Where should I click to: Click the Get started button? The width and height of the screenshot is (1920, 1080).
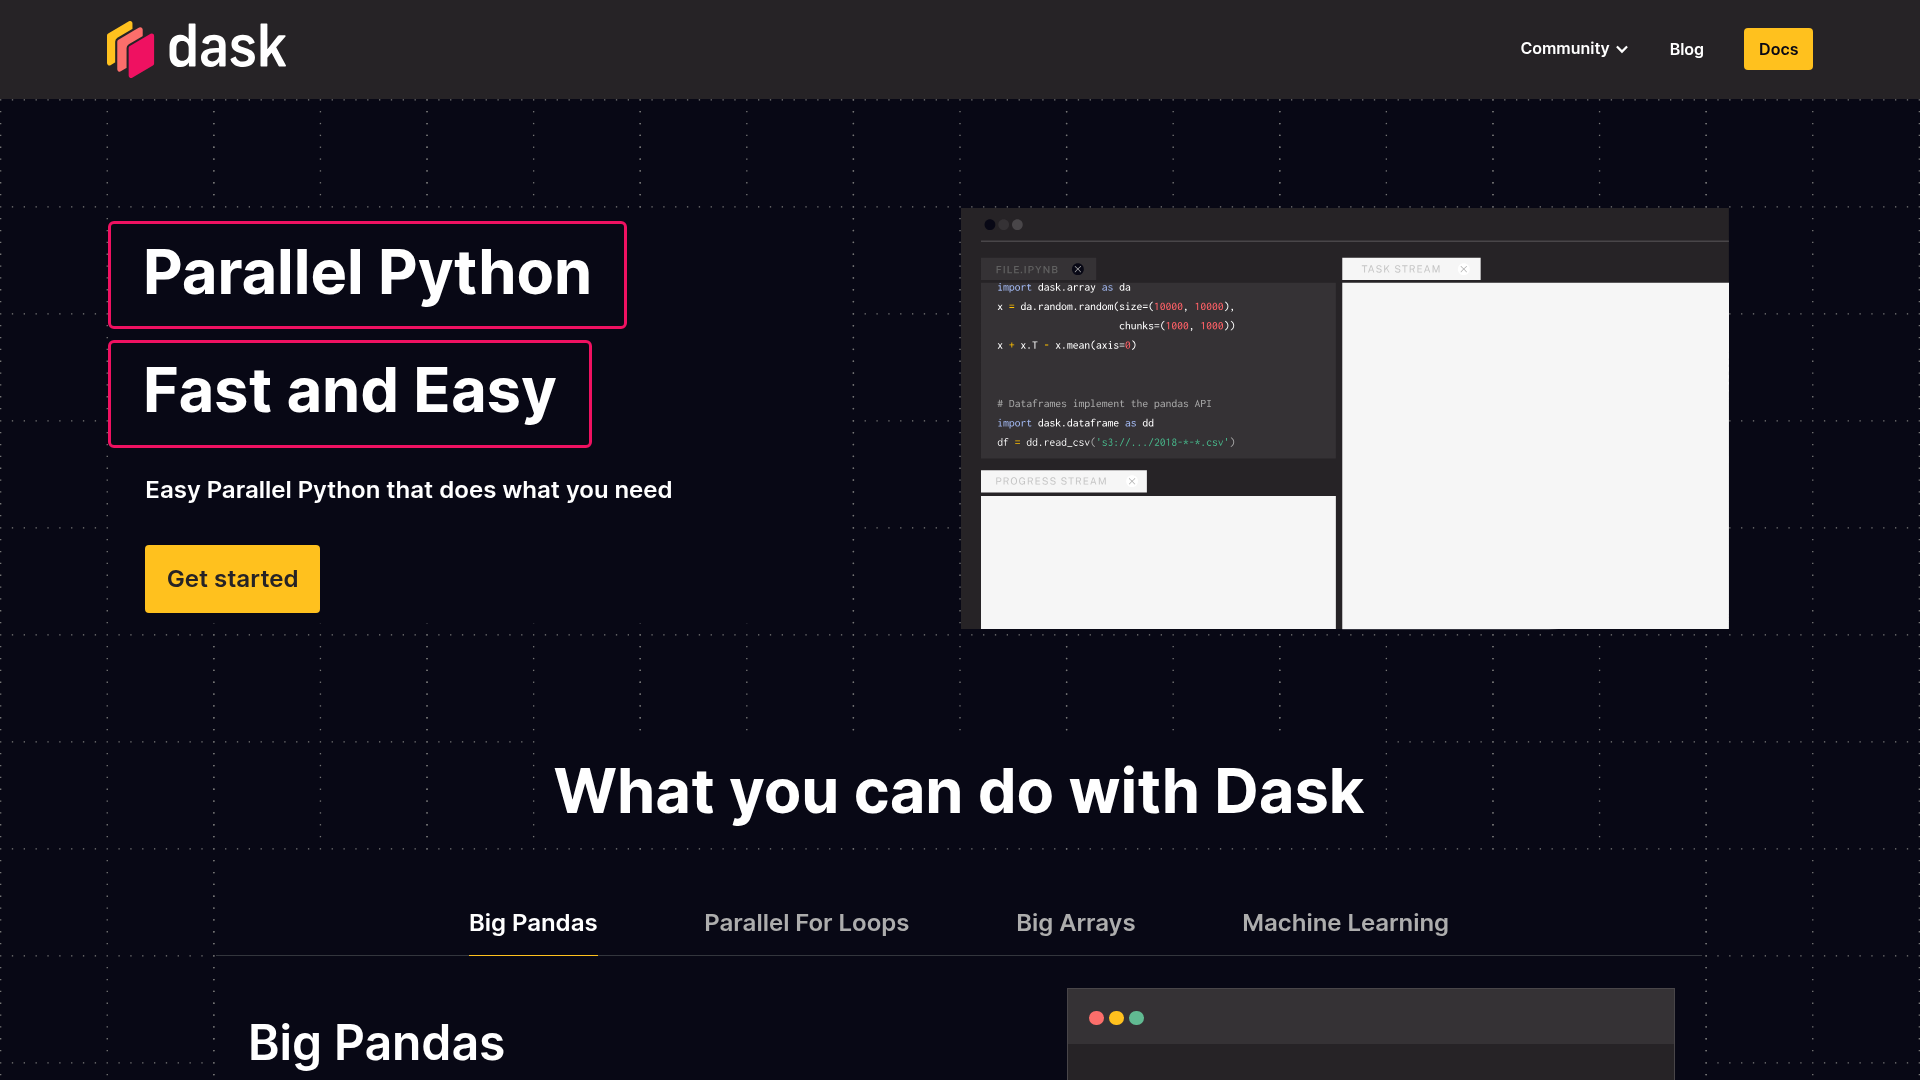232,578
